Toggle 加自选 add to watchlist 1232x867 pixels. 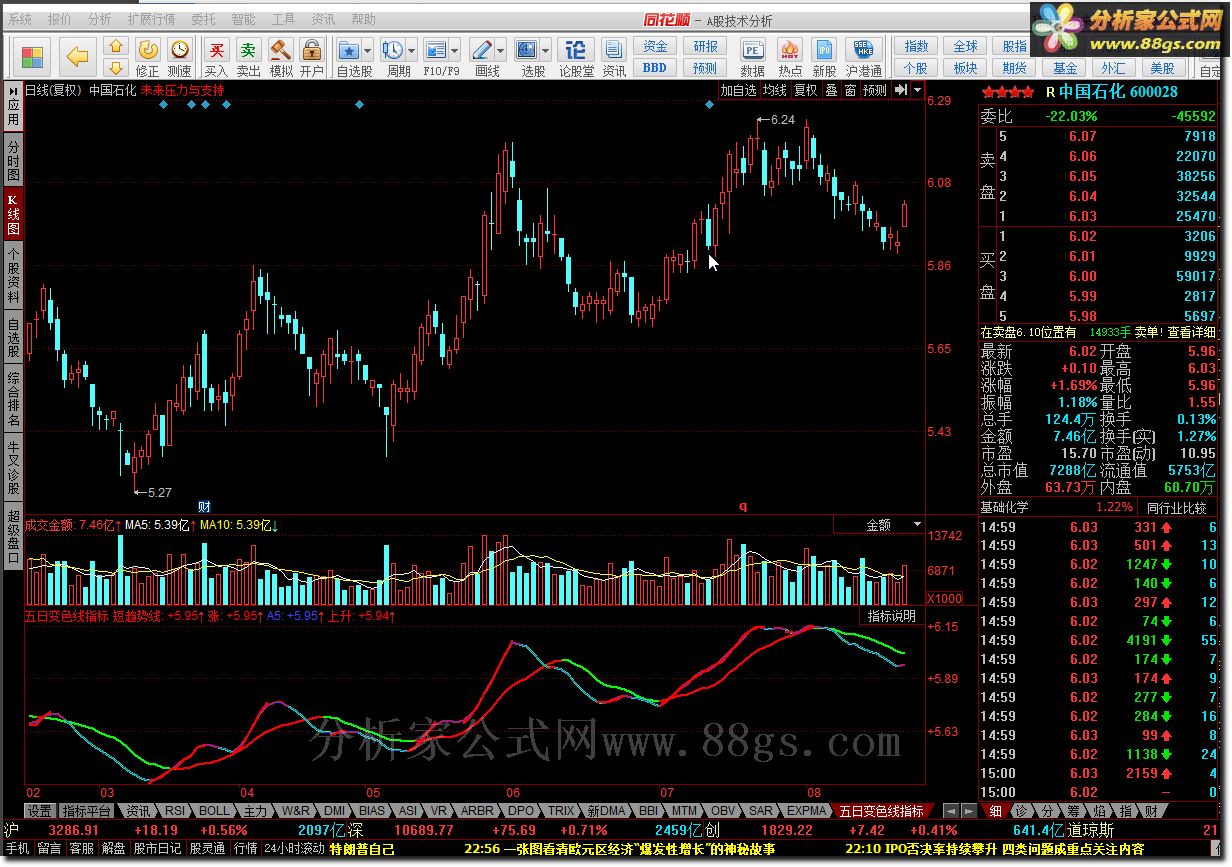738,90
